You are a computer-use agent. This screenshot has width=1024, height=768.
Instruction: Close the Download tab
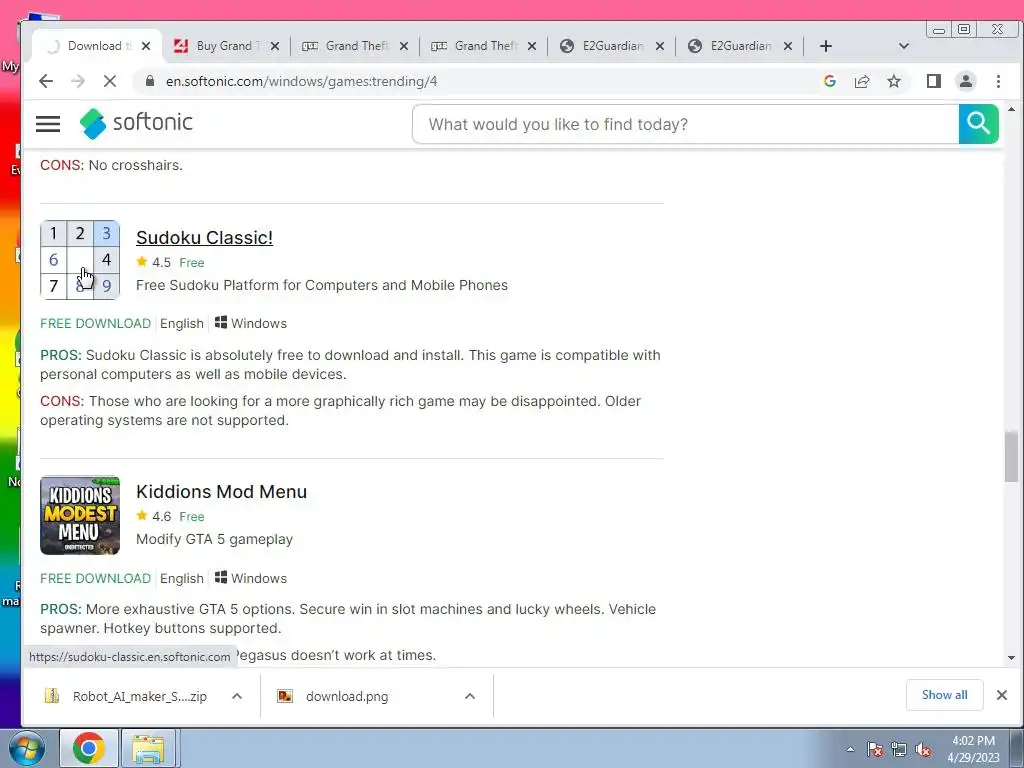[x=146, y=46]
